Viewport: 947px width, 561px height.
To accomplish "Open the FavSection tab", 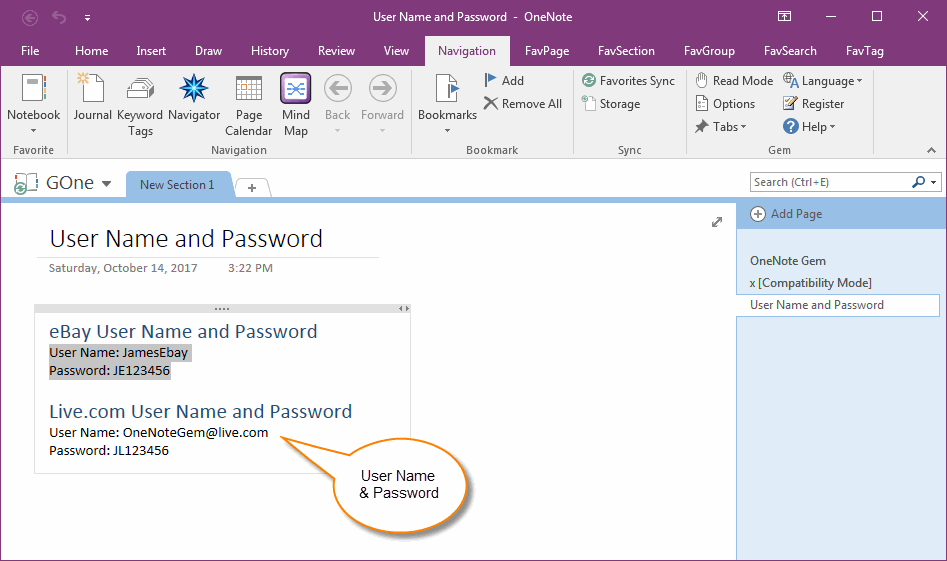I will tap(626, 51).
